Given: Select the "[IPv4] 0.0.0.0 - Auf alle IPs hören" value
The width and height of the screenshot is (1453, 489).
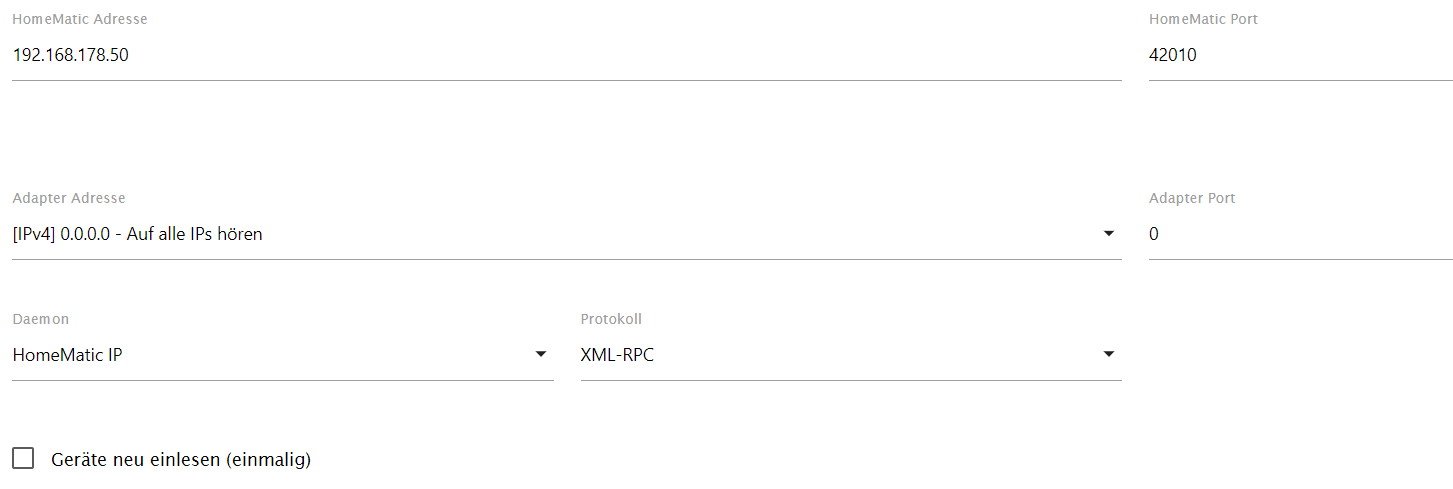Looking at the screenshot, I should coord(137,235).
